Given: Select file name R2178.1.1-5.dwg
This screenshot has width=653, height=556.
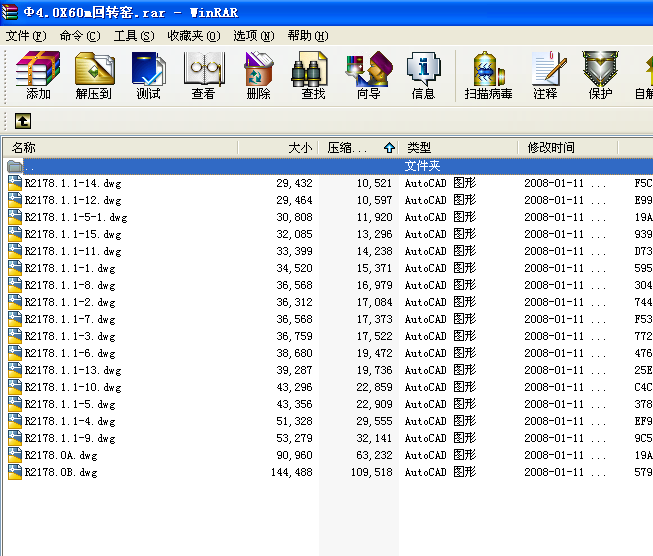Looking at the screenshot, I should 70,404.
